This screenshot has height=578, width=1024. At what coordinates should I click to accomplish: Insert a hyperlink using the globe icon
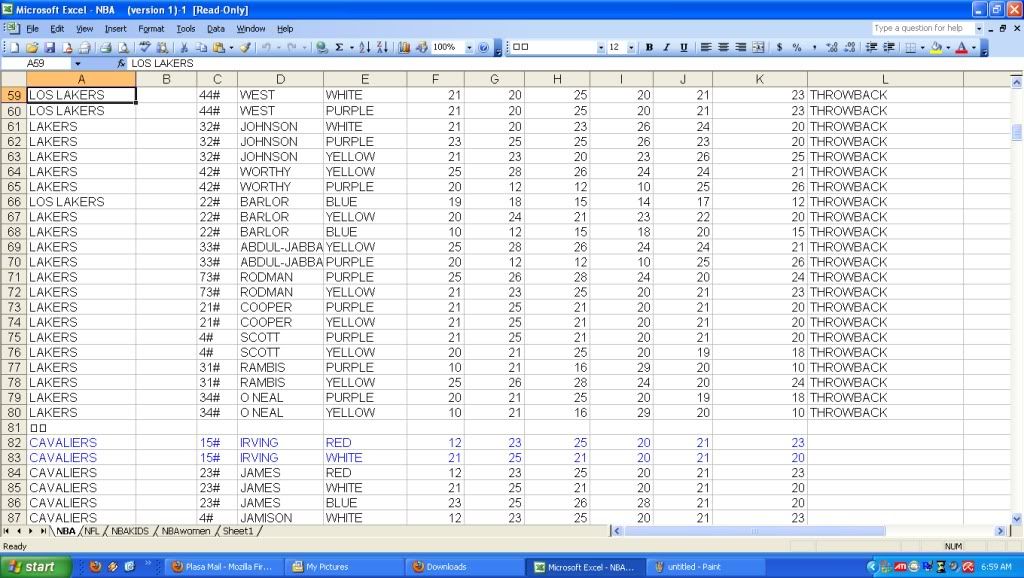321,47
